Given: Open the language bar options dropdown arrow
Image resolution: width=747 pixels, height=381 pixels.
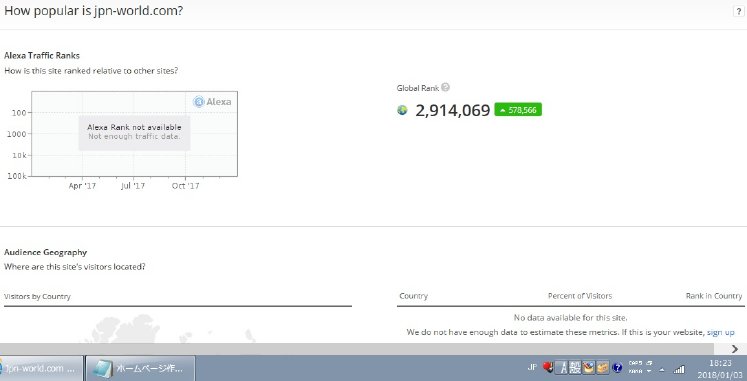Looking at the screenshot, I should click(649, 371).
